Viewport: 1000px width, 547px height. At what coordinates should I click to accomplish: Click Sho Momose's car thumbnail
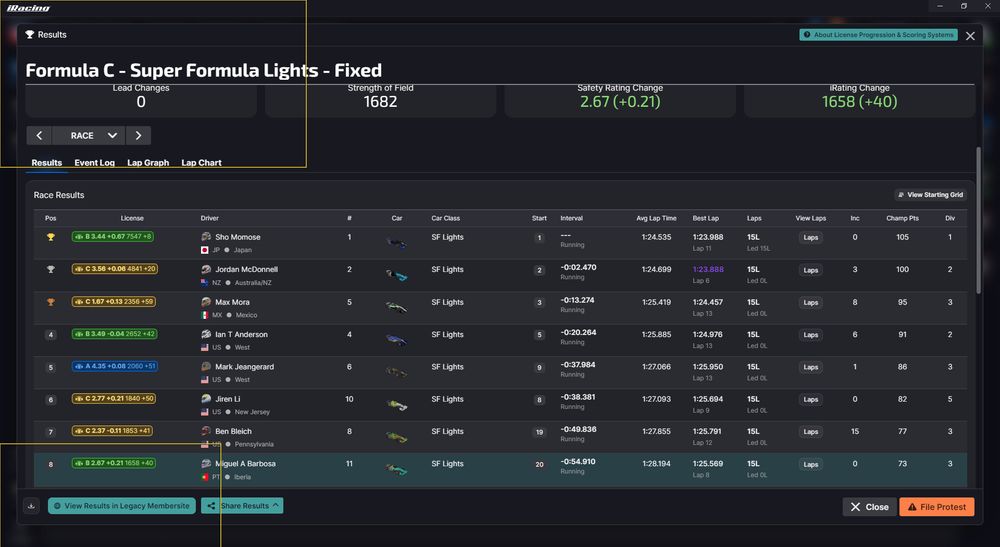point(397,243)
